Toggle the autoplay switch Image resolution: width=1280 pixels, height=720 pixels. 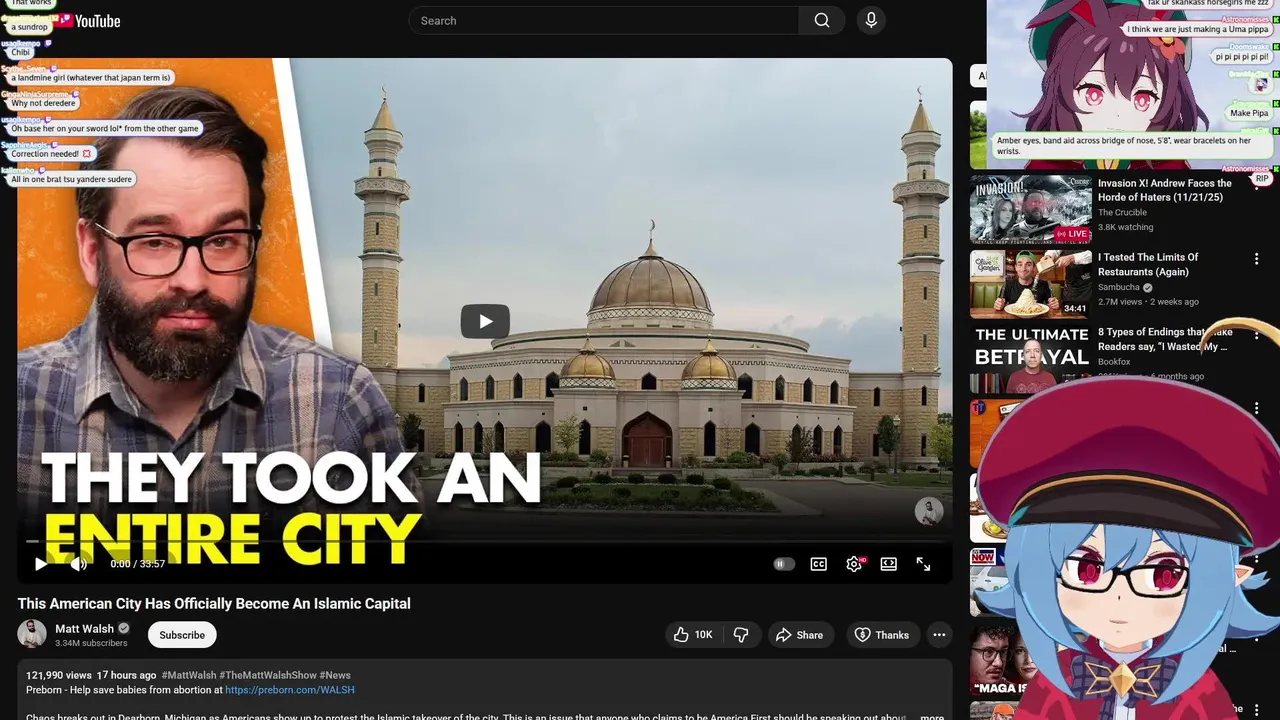pos(784,564)
